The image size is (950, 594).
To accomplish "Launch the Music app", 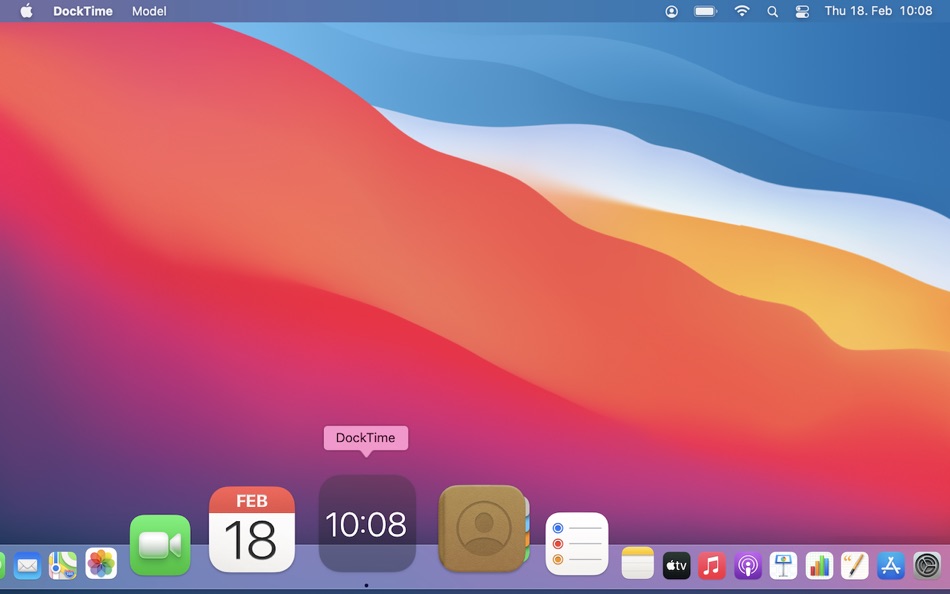I will tap(712, 565).
